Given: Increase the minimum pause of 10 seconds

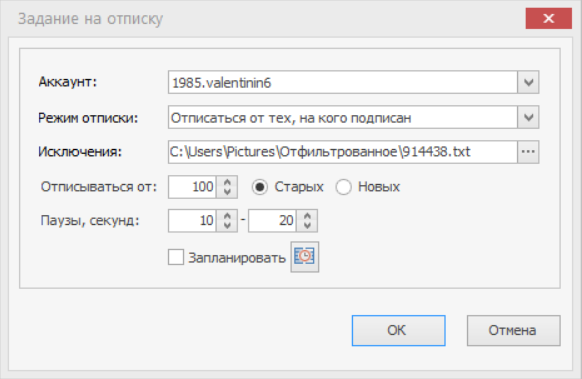Looking at the screenshot, I should click(227, 216).
